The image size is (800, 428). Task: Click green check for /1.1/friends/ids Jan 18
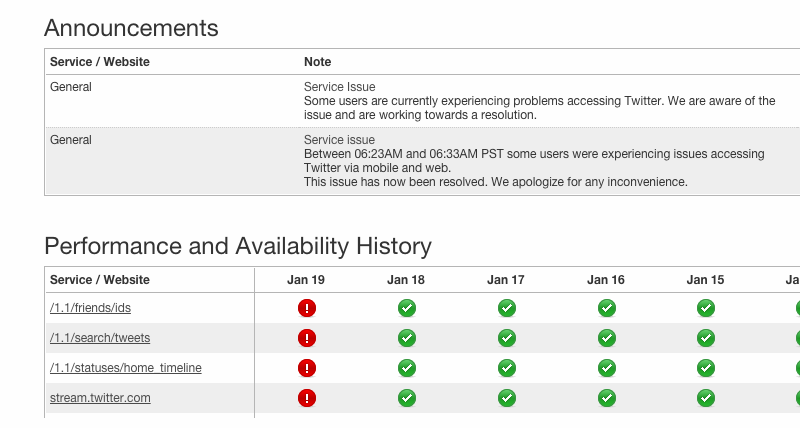coord(407,308)
